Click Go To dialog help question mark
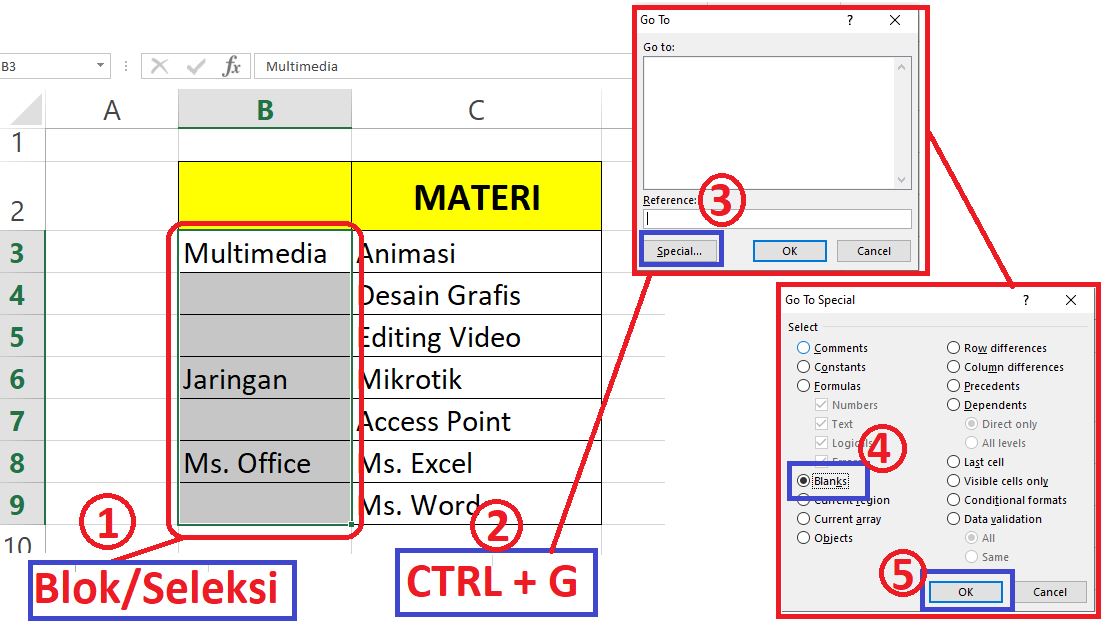 849,20
